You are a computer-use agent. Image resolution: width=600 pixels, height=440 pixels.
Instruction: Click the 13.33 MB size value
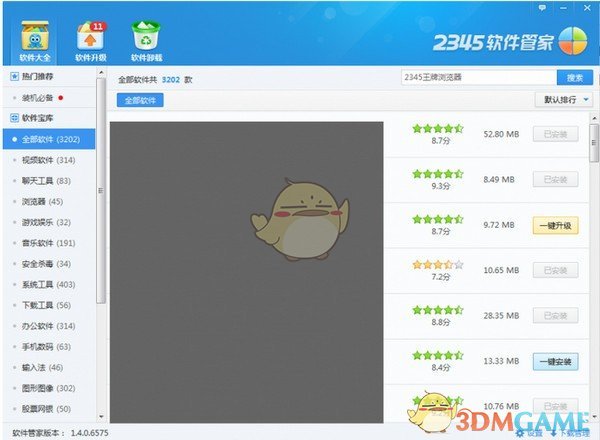(501, 361)
